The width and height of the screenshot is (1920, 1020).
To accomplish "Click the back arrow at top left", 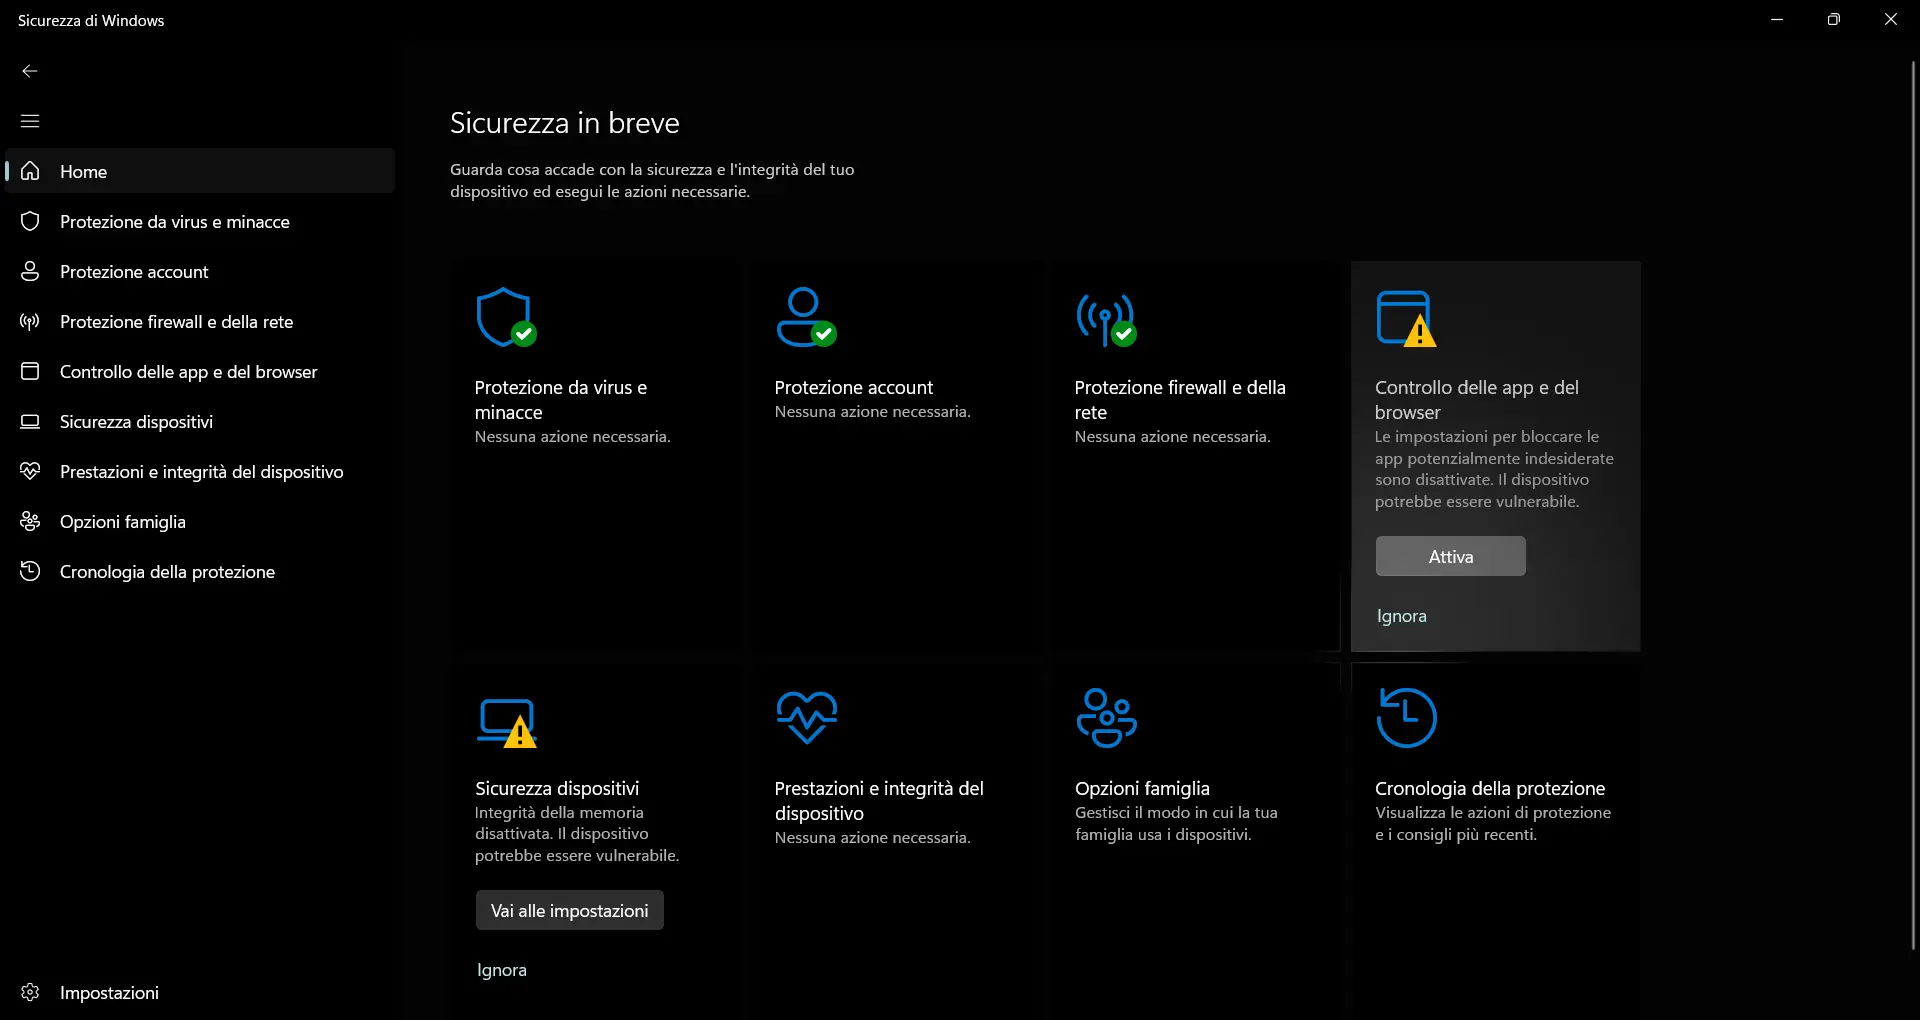I will point(30,70).
